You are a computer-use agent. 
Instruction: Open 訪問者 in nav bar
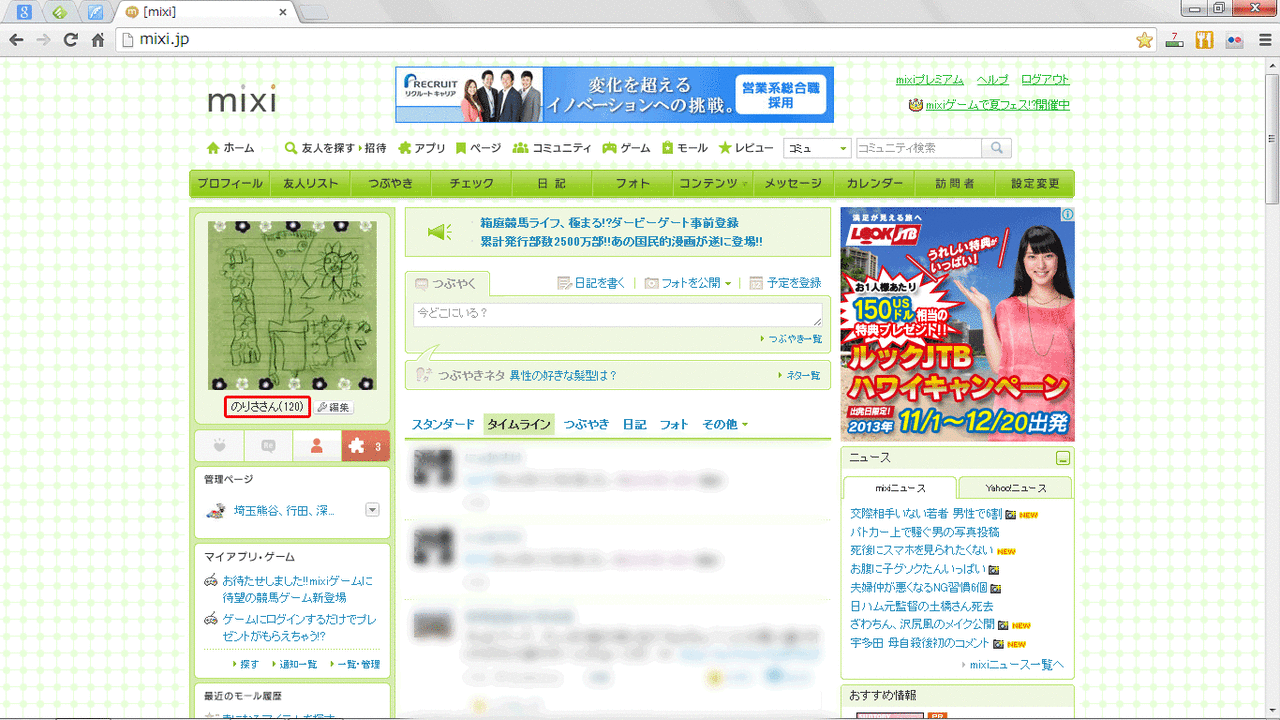tap(955, 184)
